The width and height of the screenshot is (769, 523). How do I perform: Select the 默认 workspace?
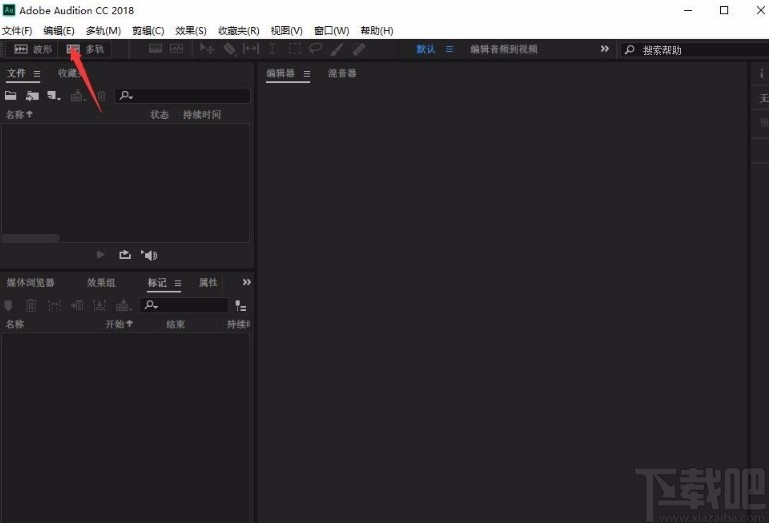pos(426,49)
